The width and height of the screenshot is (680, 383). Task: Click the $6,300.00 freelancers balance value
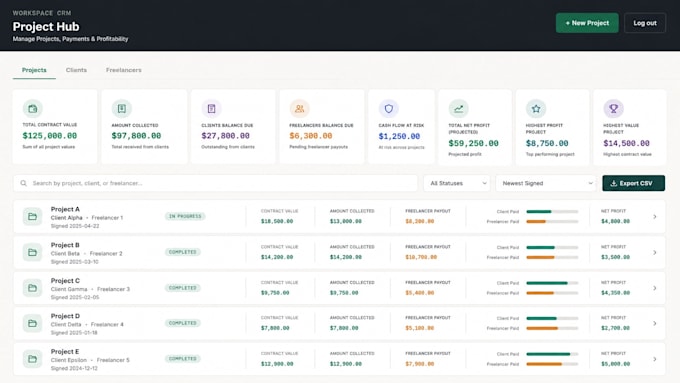(311, 136)
